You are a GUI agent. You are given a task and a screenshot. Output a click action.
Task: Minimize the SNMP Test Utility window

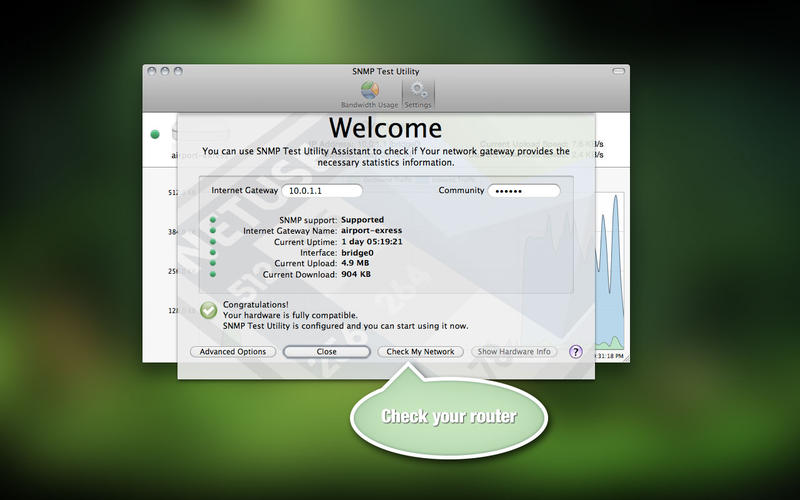[165, 72]
